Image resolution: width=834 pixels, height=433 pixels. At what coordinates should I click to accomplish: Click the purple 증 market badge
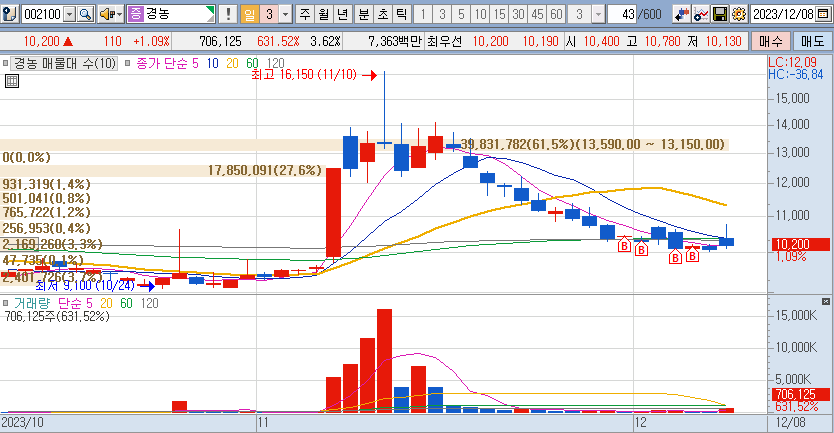[x=136, y=14]
